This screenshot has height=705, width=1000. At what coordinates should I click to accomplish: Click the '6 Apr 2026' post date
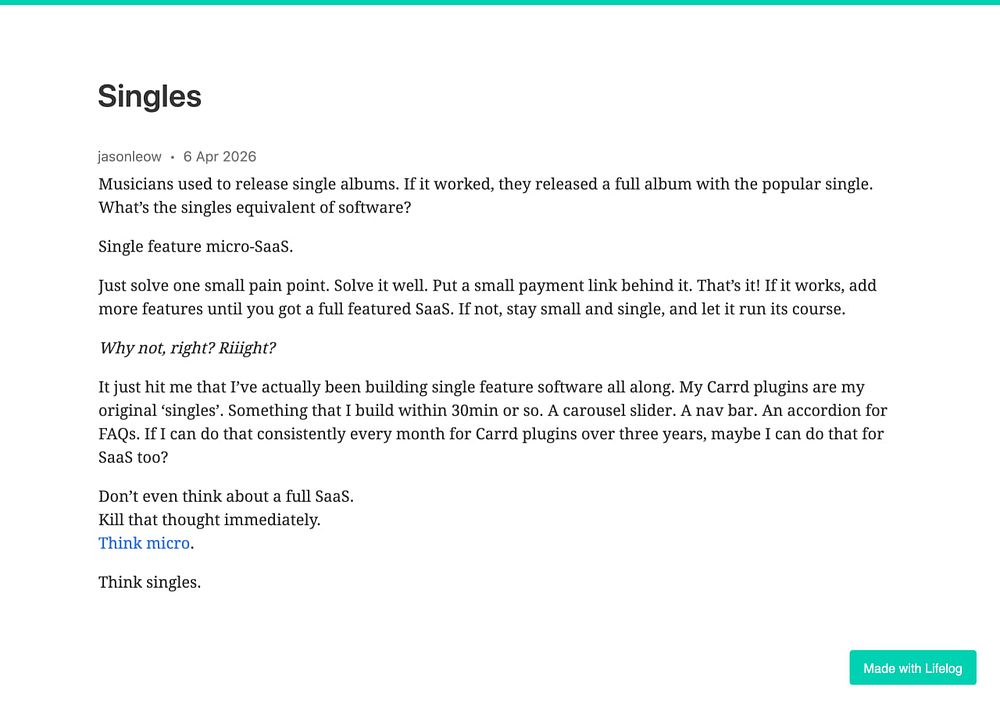(219, 156)
